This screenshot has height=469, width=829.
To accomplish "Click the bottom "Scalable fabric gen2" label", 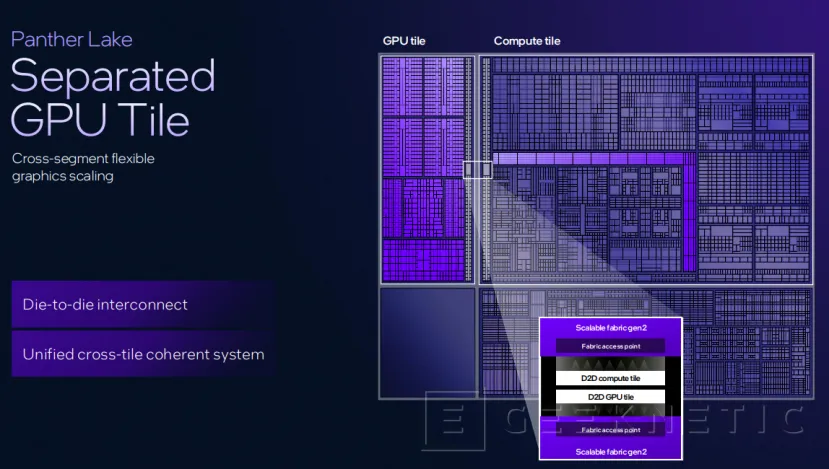I will [610, 452].
